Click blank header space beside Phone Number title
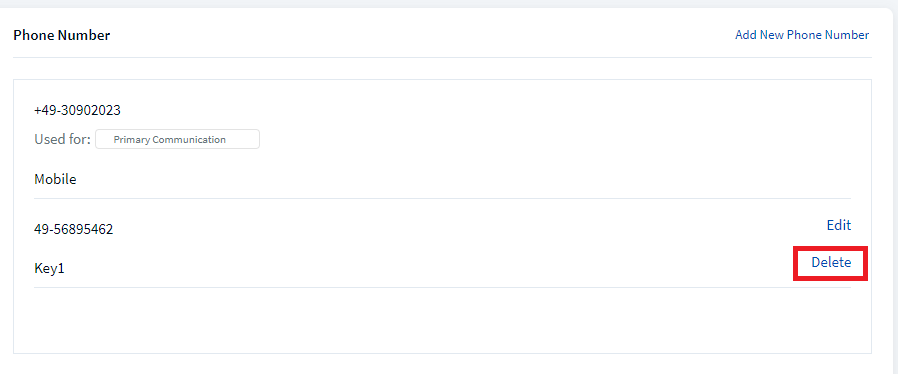Viewport: 898px width, 374px height. [x=423, y=36]
